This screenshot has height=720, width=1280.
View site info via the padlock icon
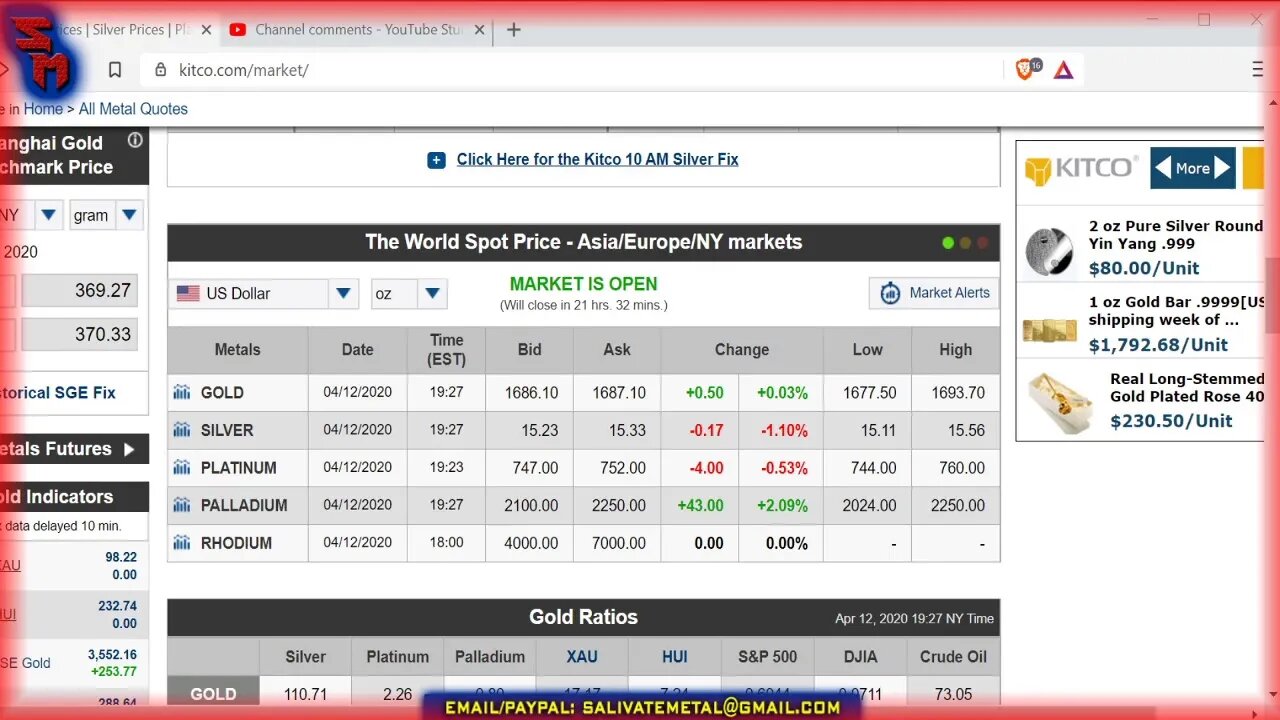click(x=161, y=70)
